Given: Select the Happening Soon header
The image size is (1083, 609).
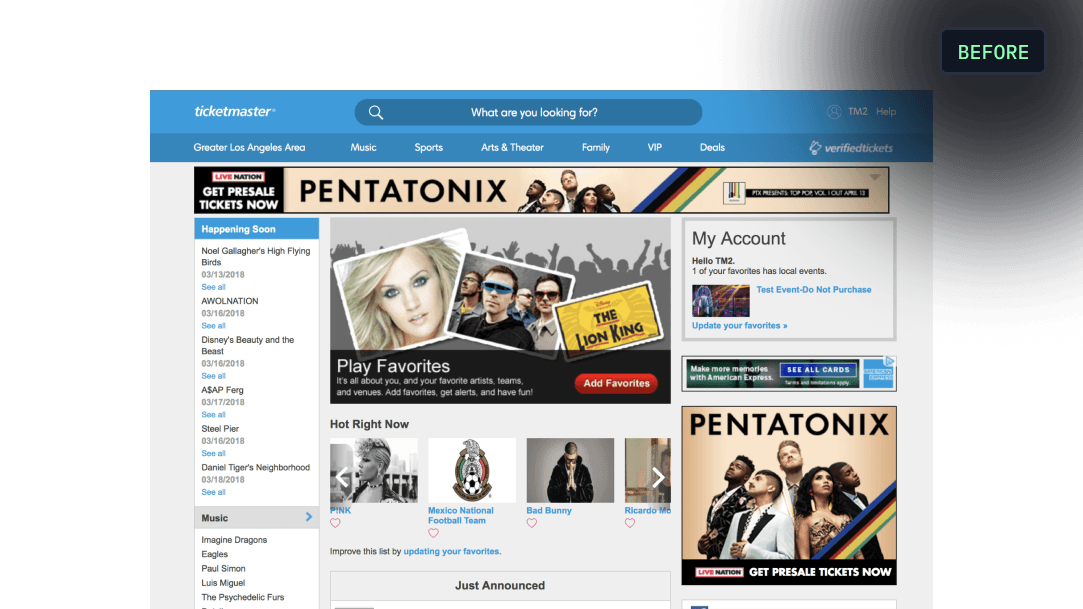Looking at the screenshot, I should point(256,229).
